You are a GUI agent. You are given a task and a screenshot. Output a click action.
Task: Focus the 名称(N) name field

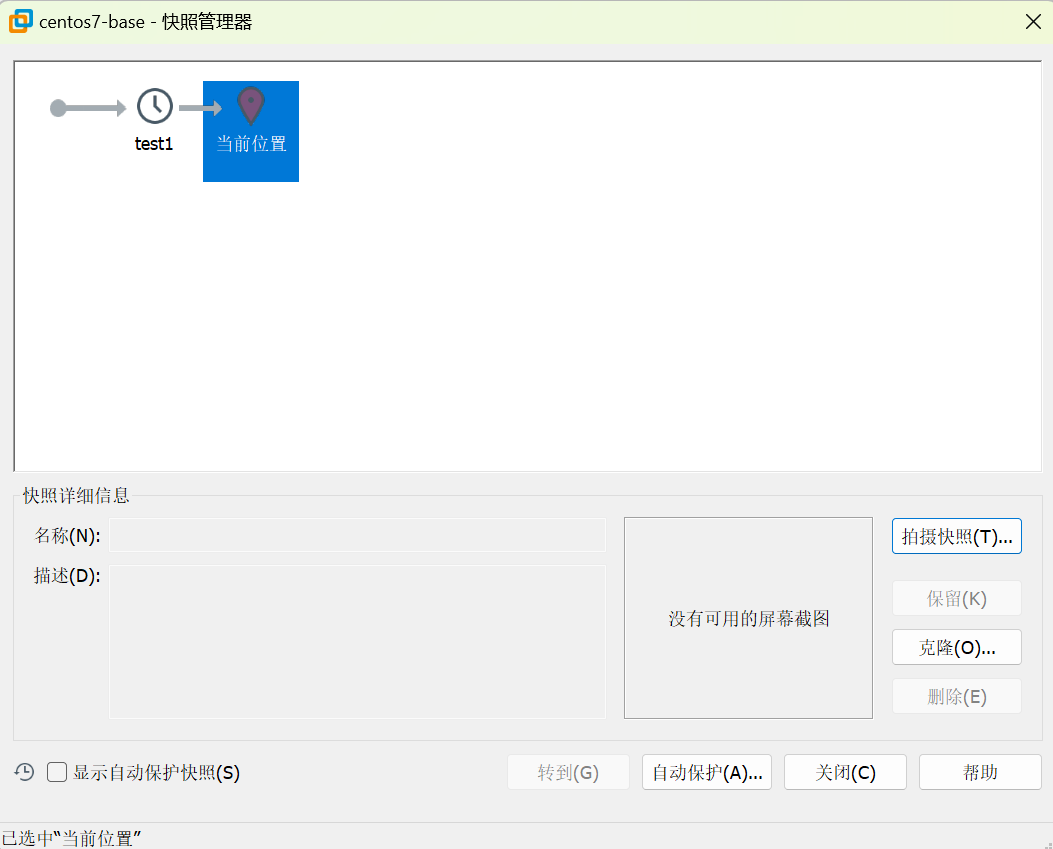click(357, 535)
